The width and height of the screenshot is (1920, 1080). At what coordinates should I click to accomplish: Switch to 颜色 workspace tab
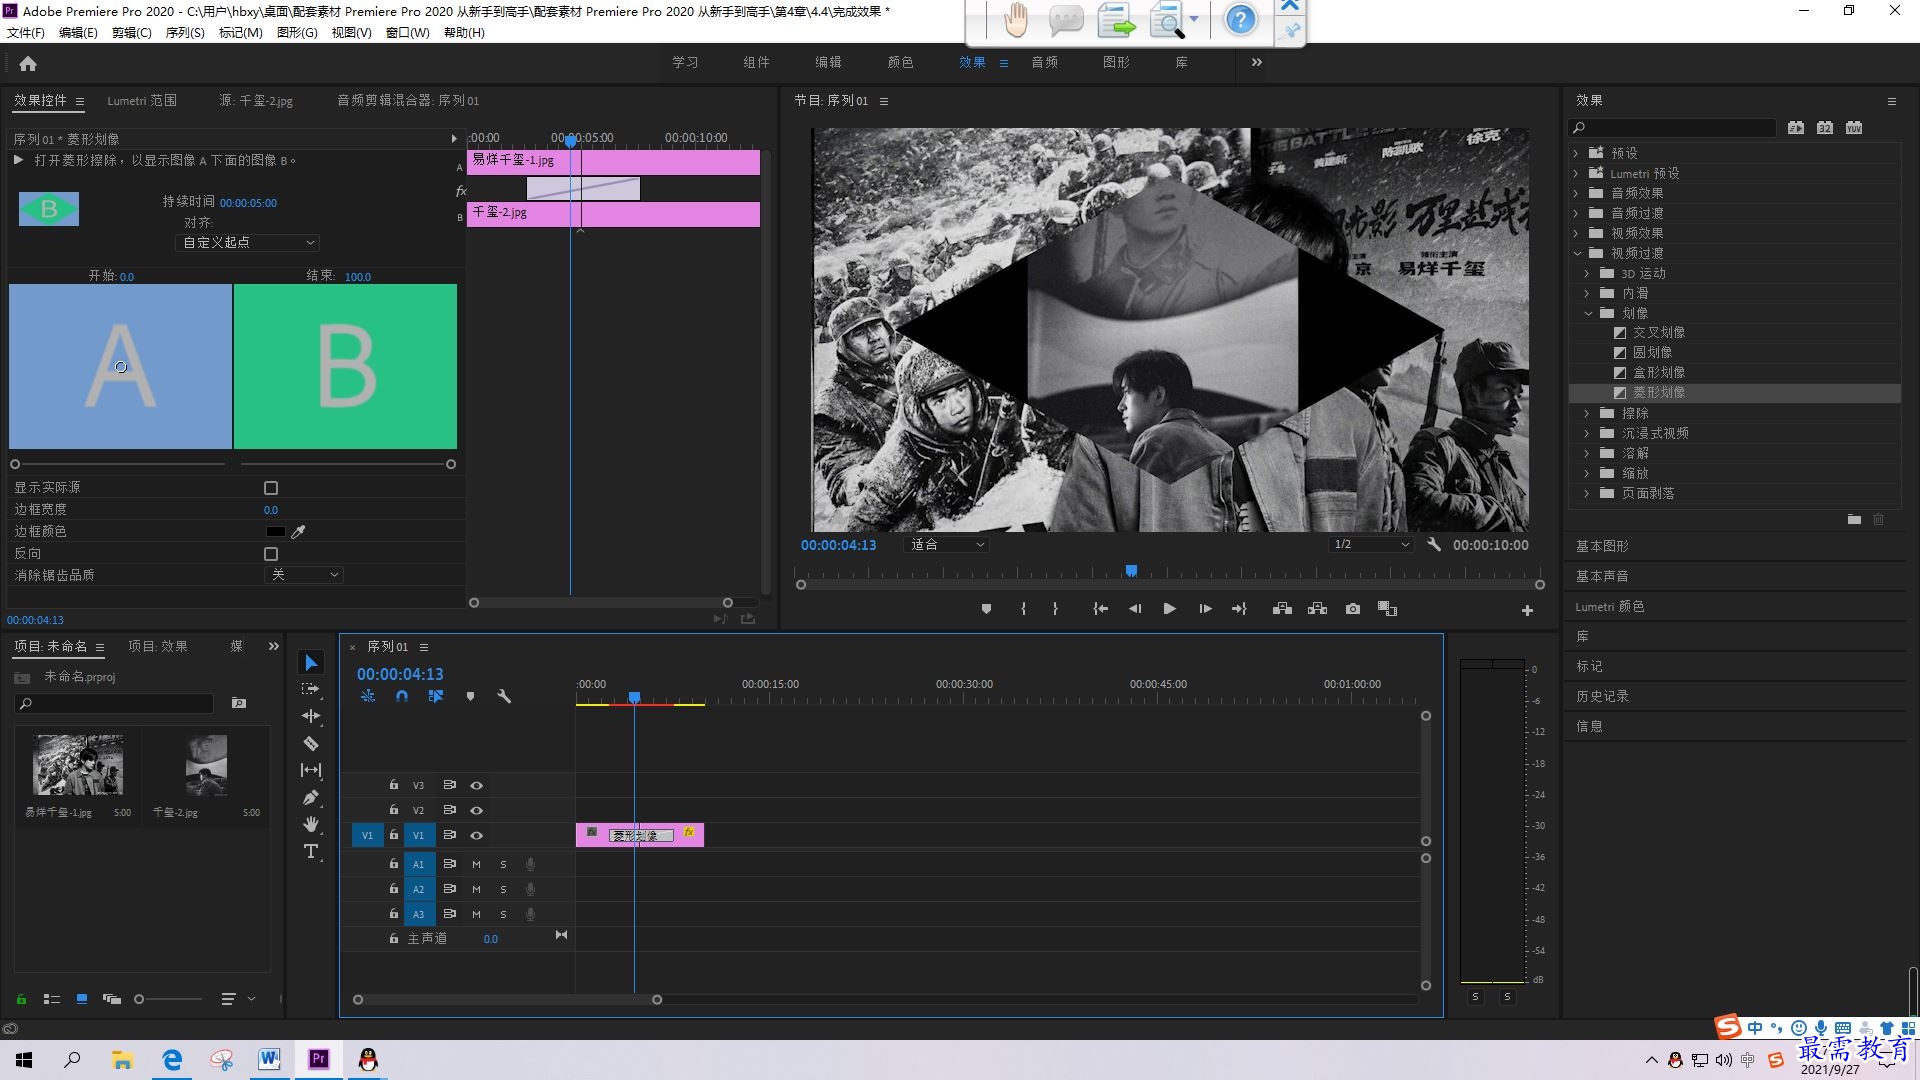click(900, 62)
